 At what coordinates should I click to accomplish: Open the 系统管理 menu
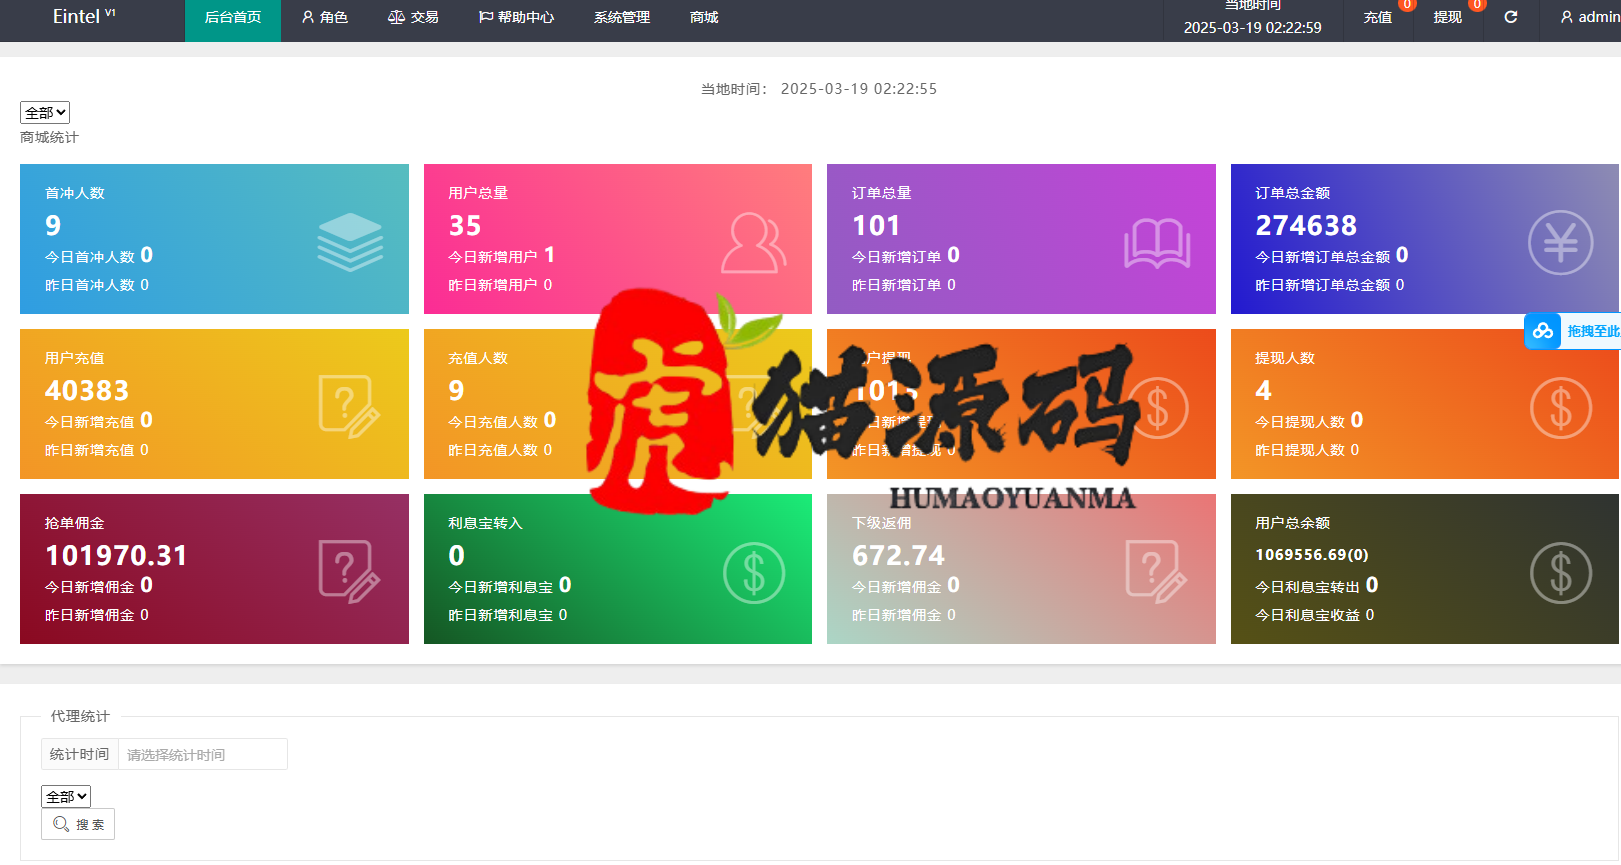(622, 17)
